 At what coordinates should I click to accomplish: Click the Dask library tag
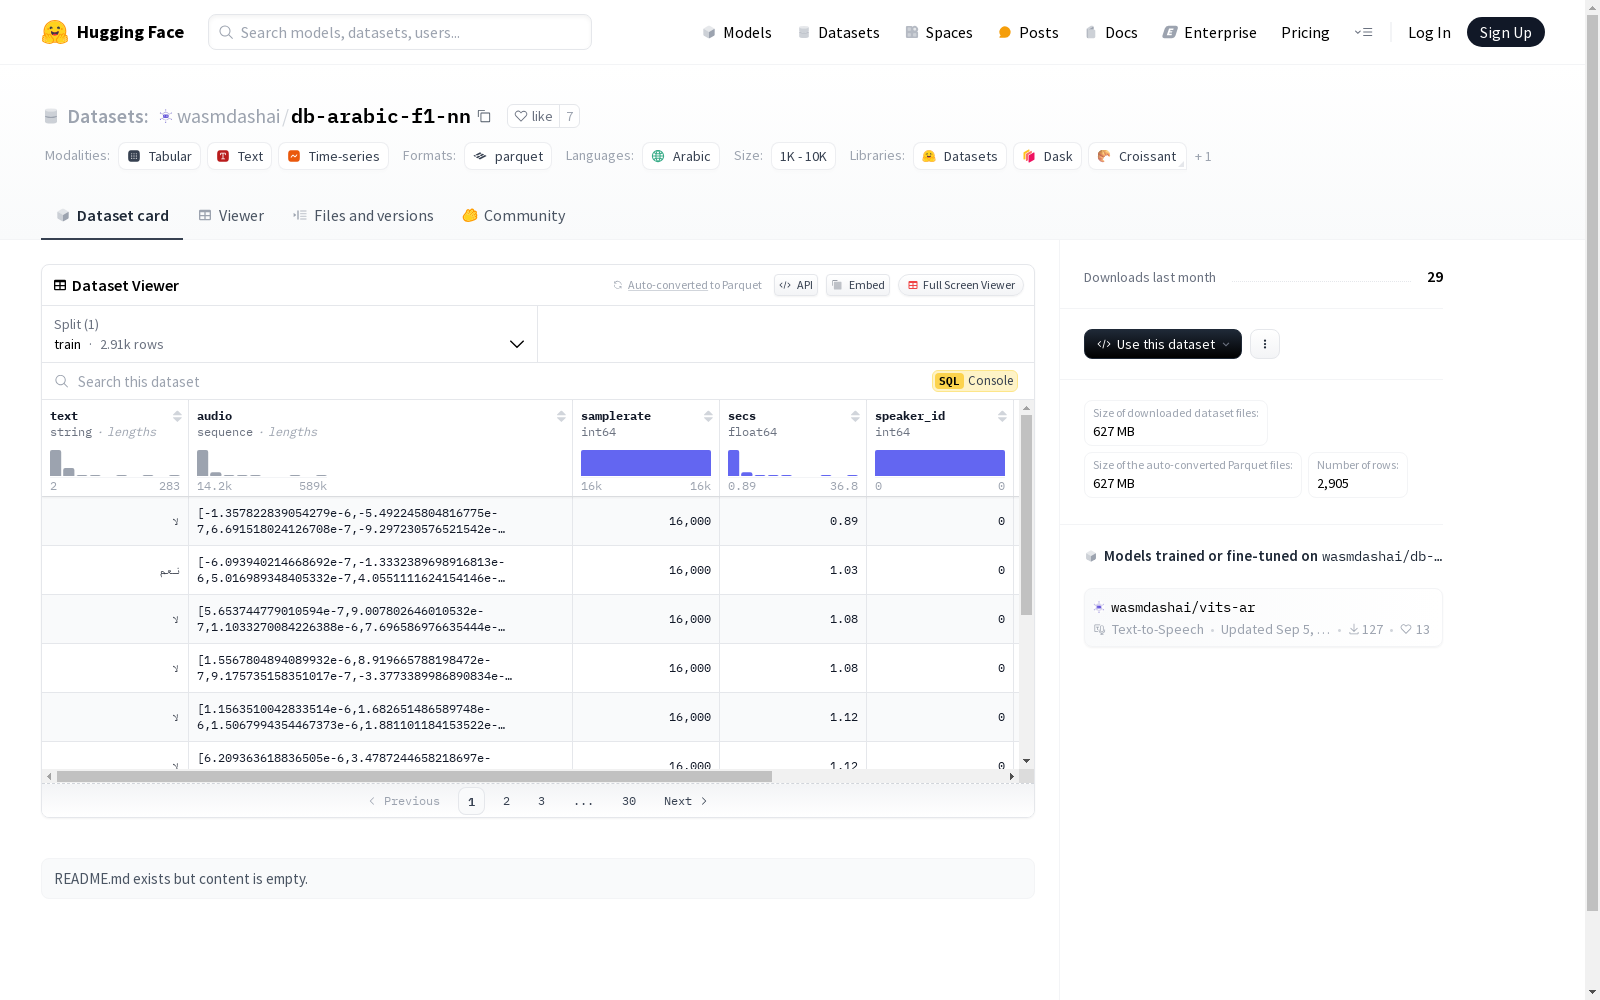[x=1048, y=156]
